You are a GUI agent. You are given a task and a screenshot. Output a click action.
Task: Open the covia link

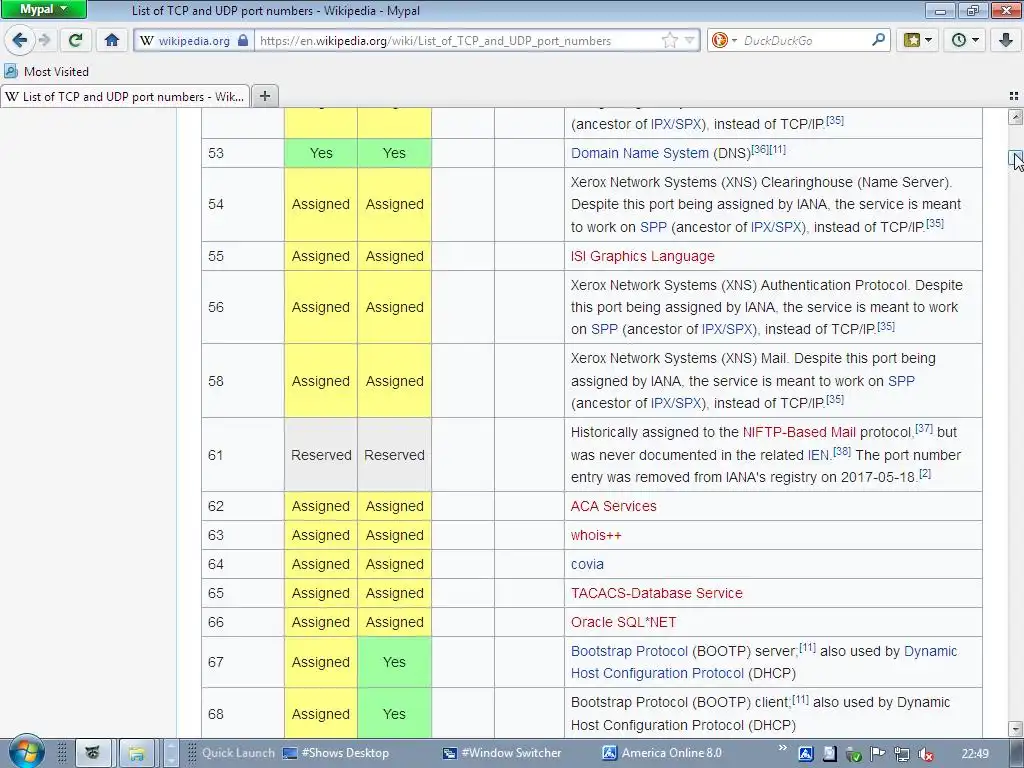pyautogui.click(x=587, y=564)
